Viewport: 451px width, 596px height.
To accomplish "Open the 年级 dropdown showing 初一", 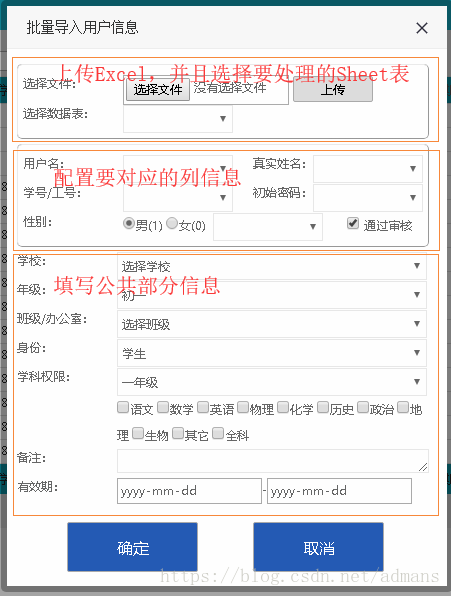I will pyautogui.click(x=272, y=295).
